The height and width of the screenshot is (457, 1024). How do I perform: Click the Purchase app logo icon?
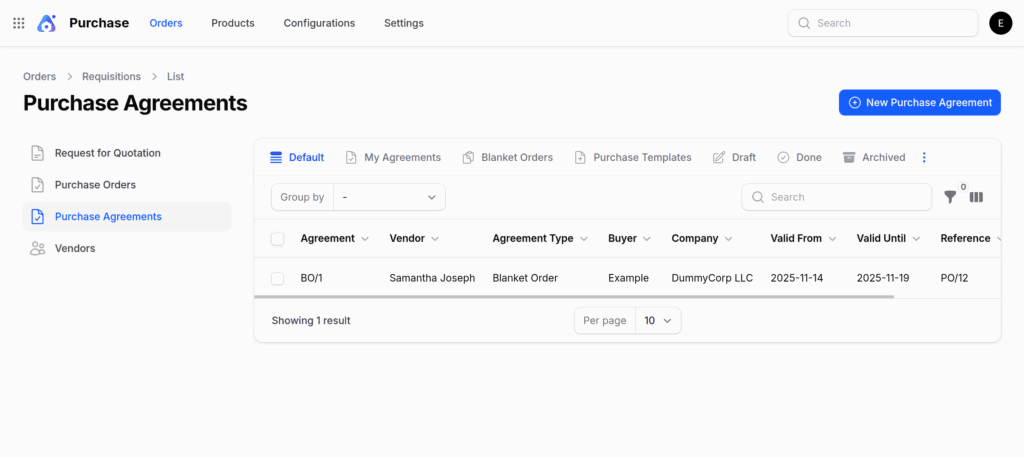(x=47, y=23)
